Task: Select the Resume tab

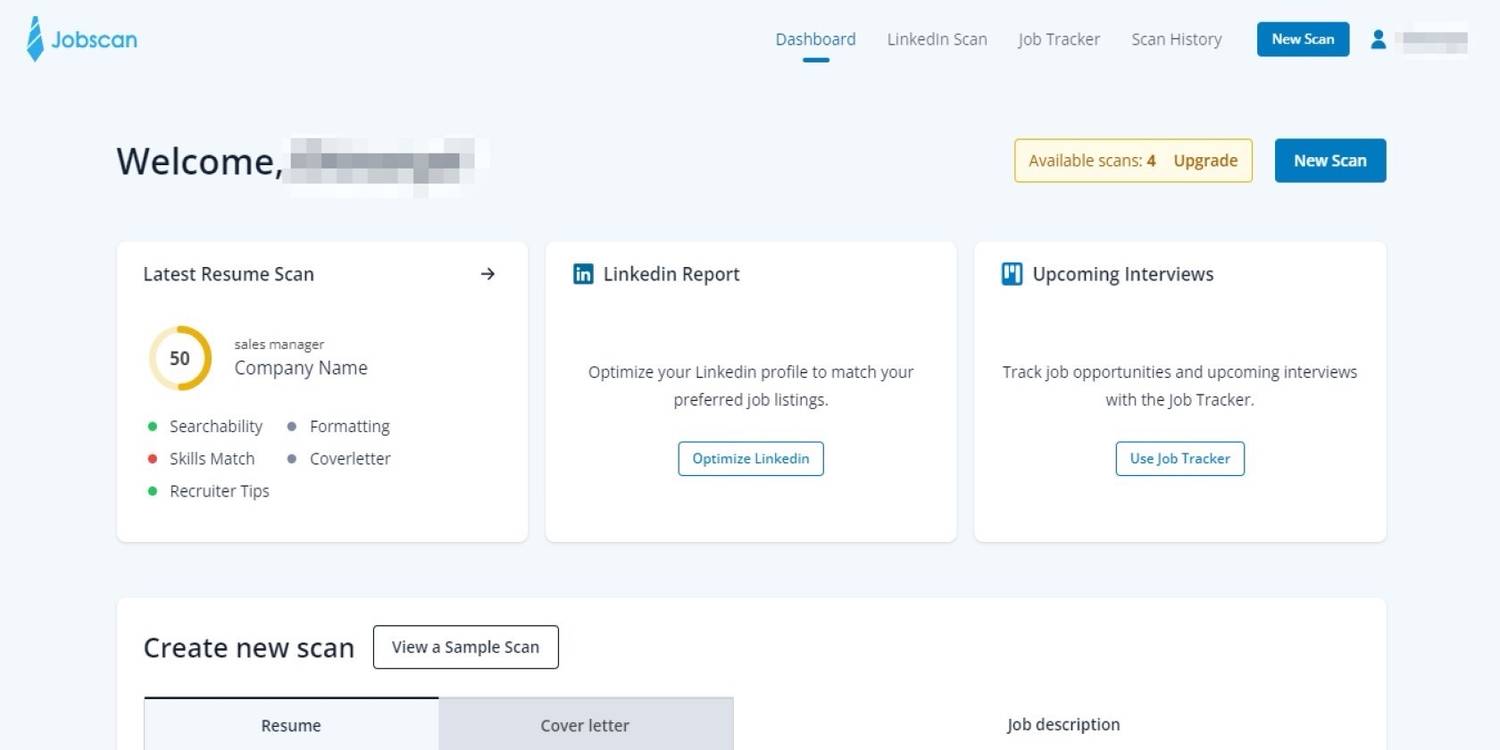Action: pos(291,725)
